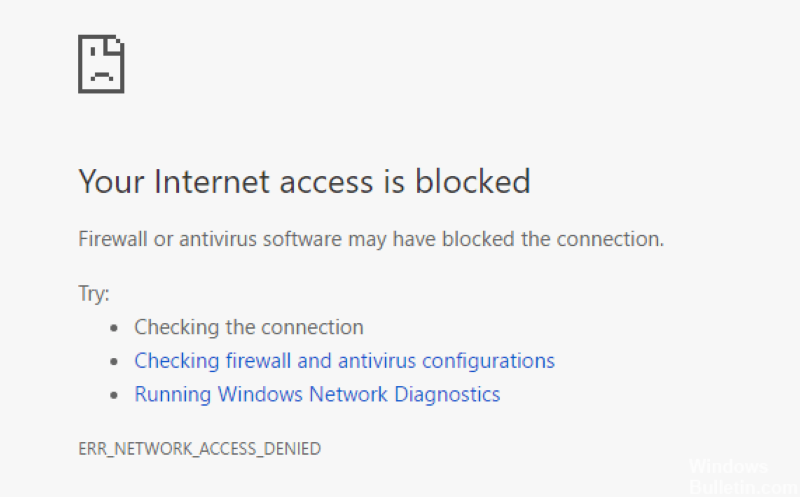Click the word 'Internet' in the heading
The height and width of the screenshot is (497, 800).
click(211, 181)
